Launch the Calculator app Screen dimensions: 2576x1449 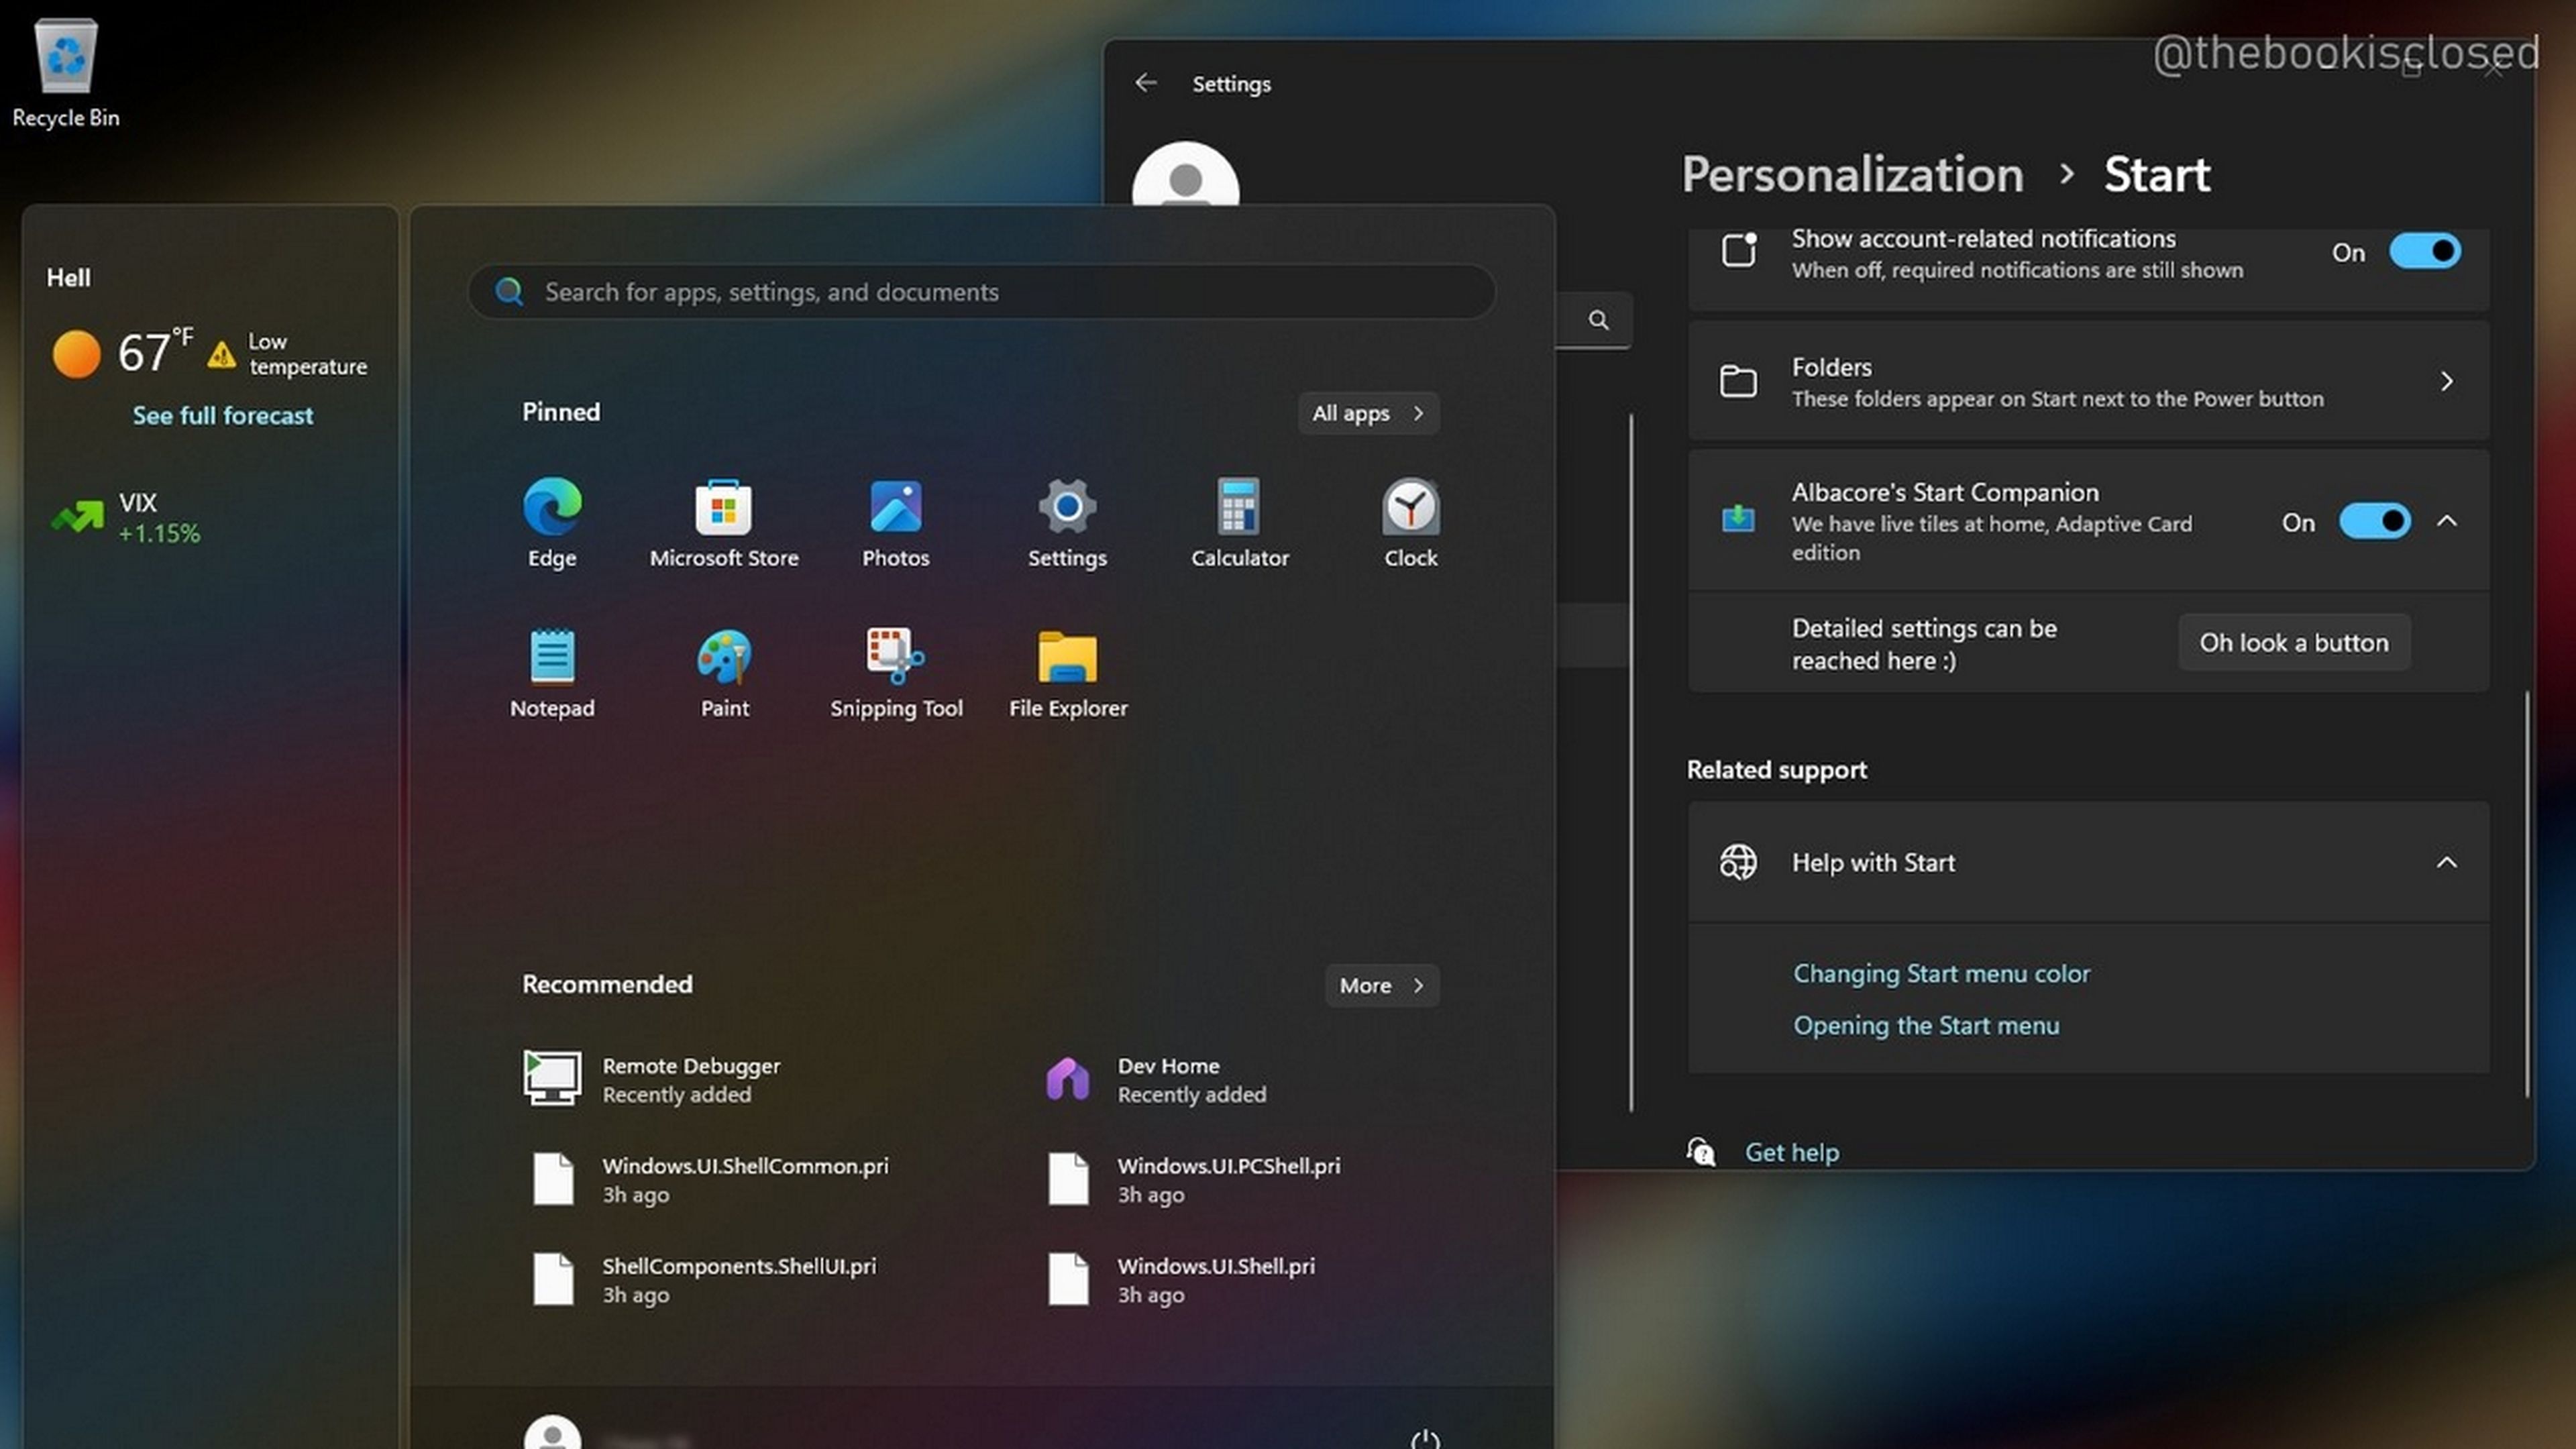pyautogui.click(x=1239, y=523)
